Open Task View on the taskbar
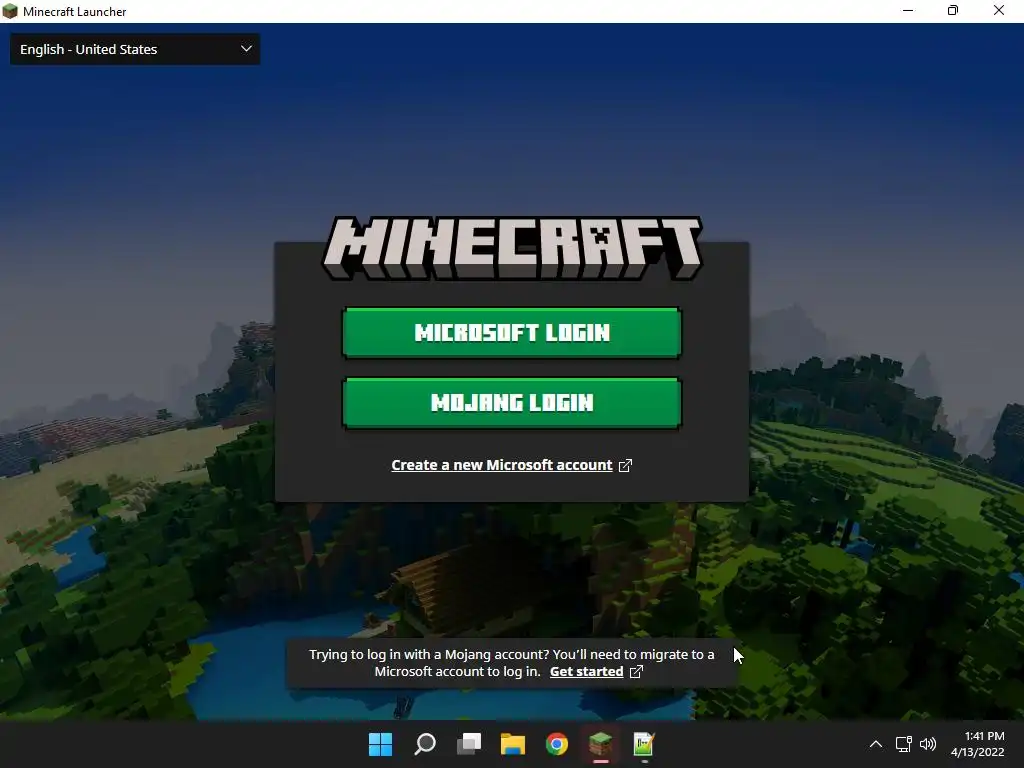This screenshot has width=1024, height=768. tap(469, 744)
